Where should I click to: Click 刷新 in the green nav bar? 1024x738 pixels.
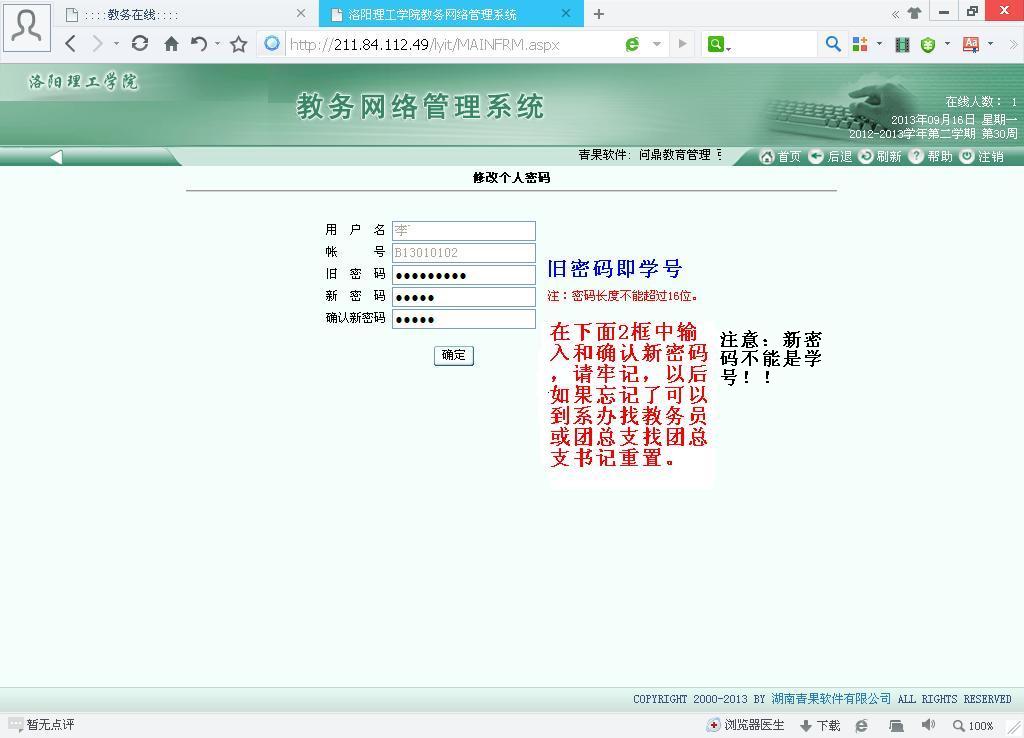(x=880, y=156)
